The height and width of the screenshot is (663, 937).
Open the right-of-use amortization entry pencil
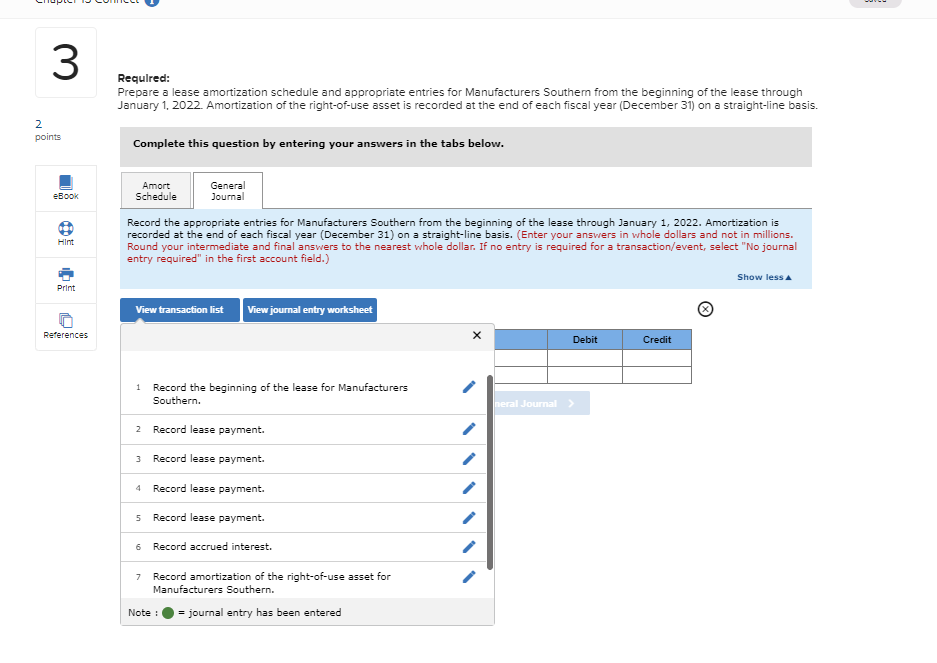468,576
